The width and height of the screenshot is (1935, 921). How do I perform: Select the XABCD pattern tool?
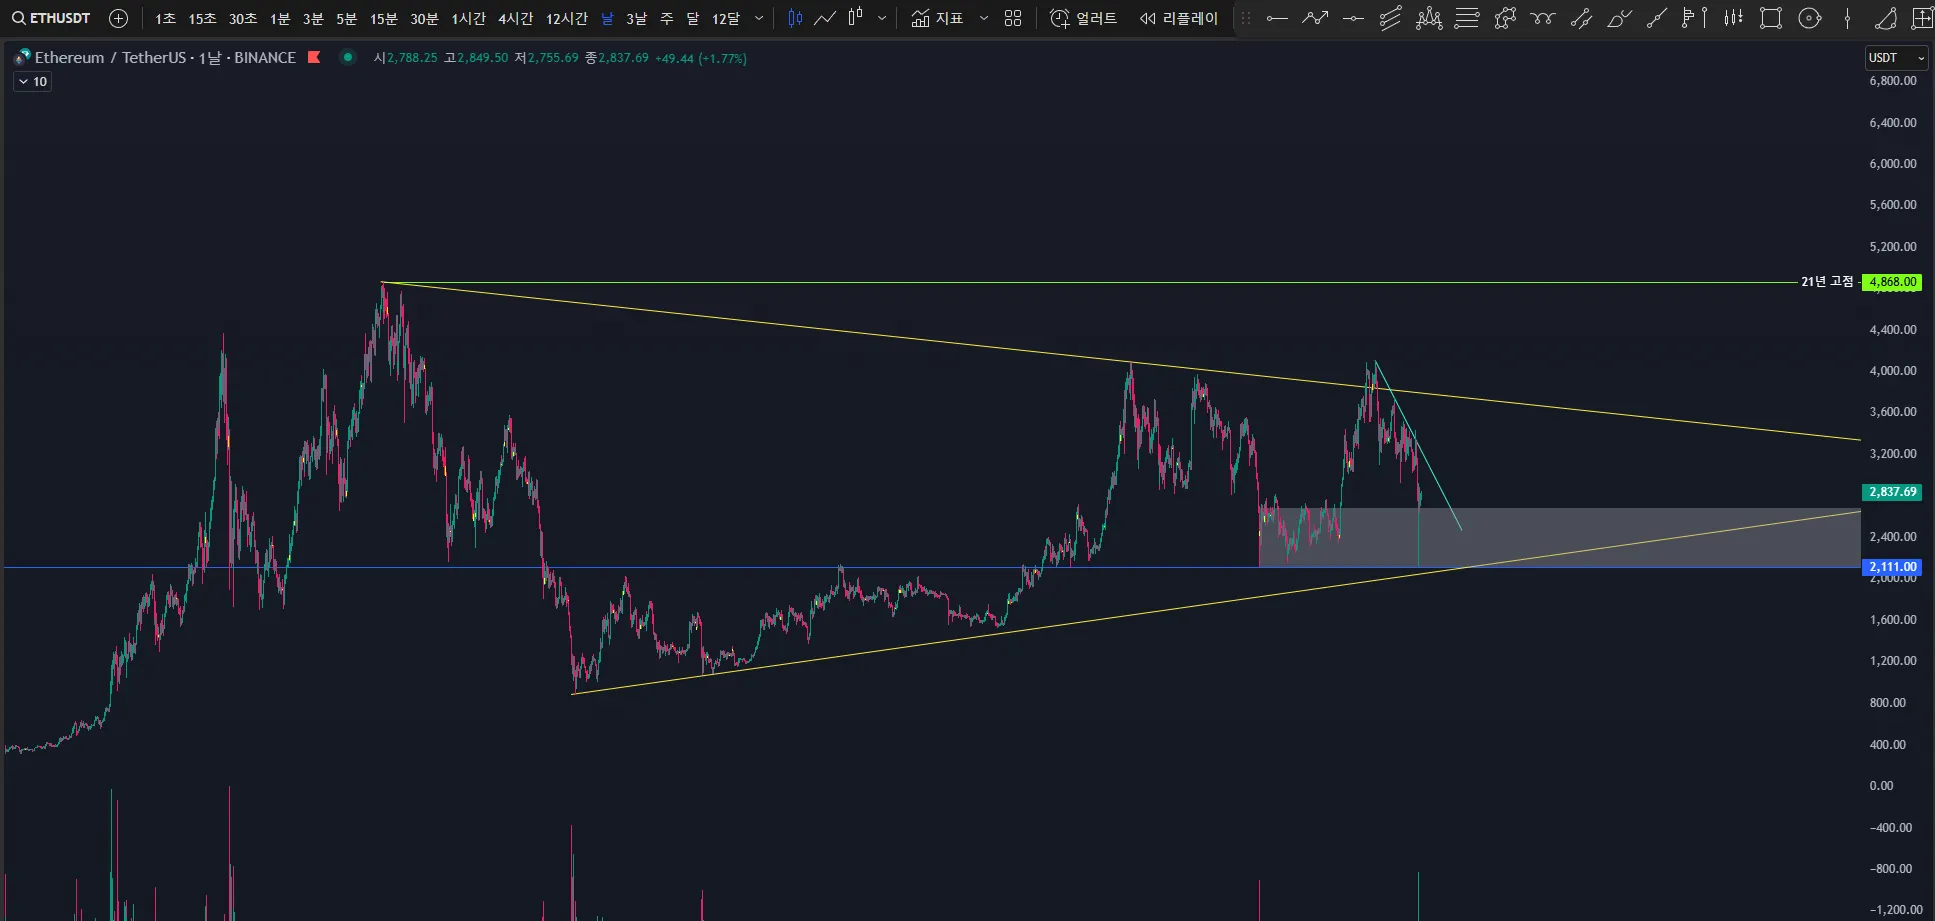pos(1505,18)
